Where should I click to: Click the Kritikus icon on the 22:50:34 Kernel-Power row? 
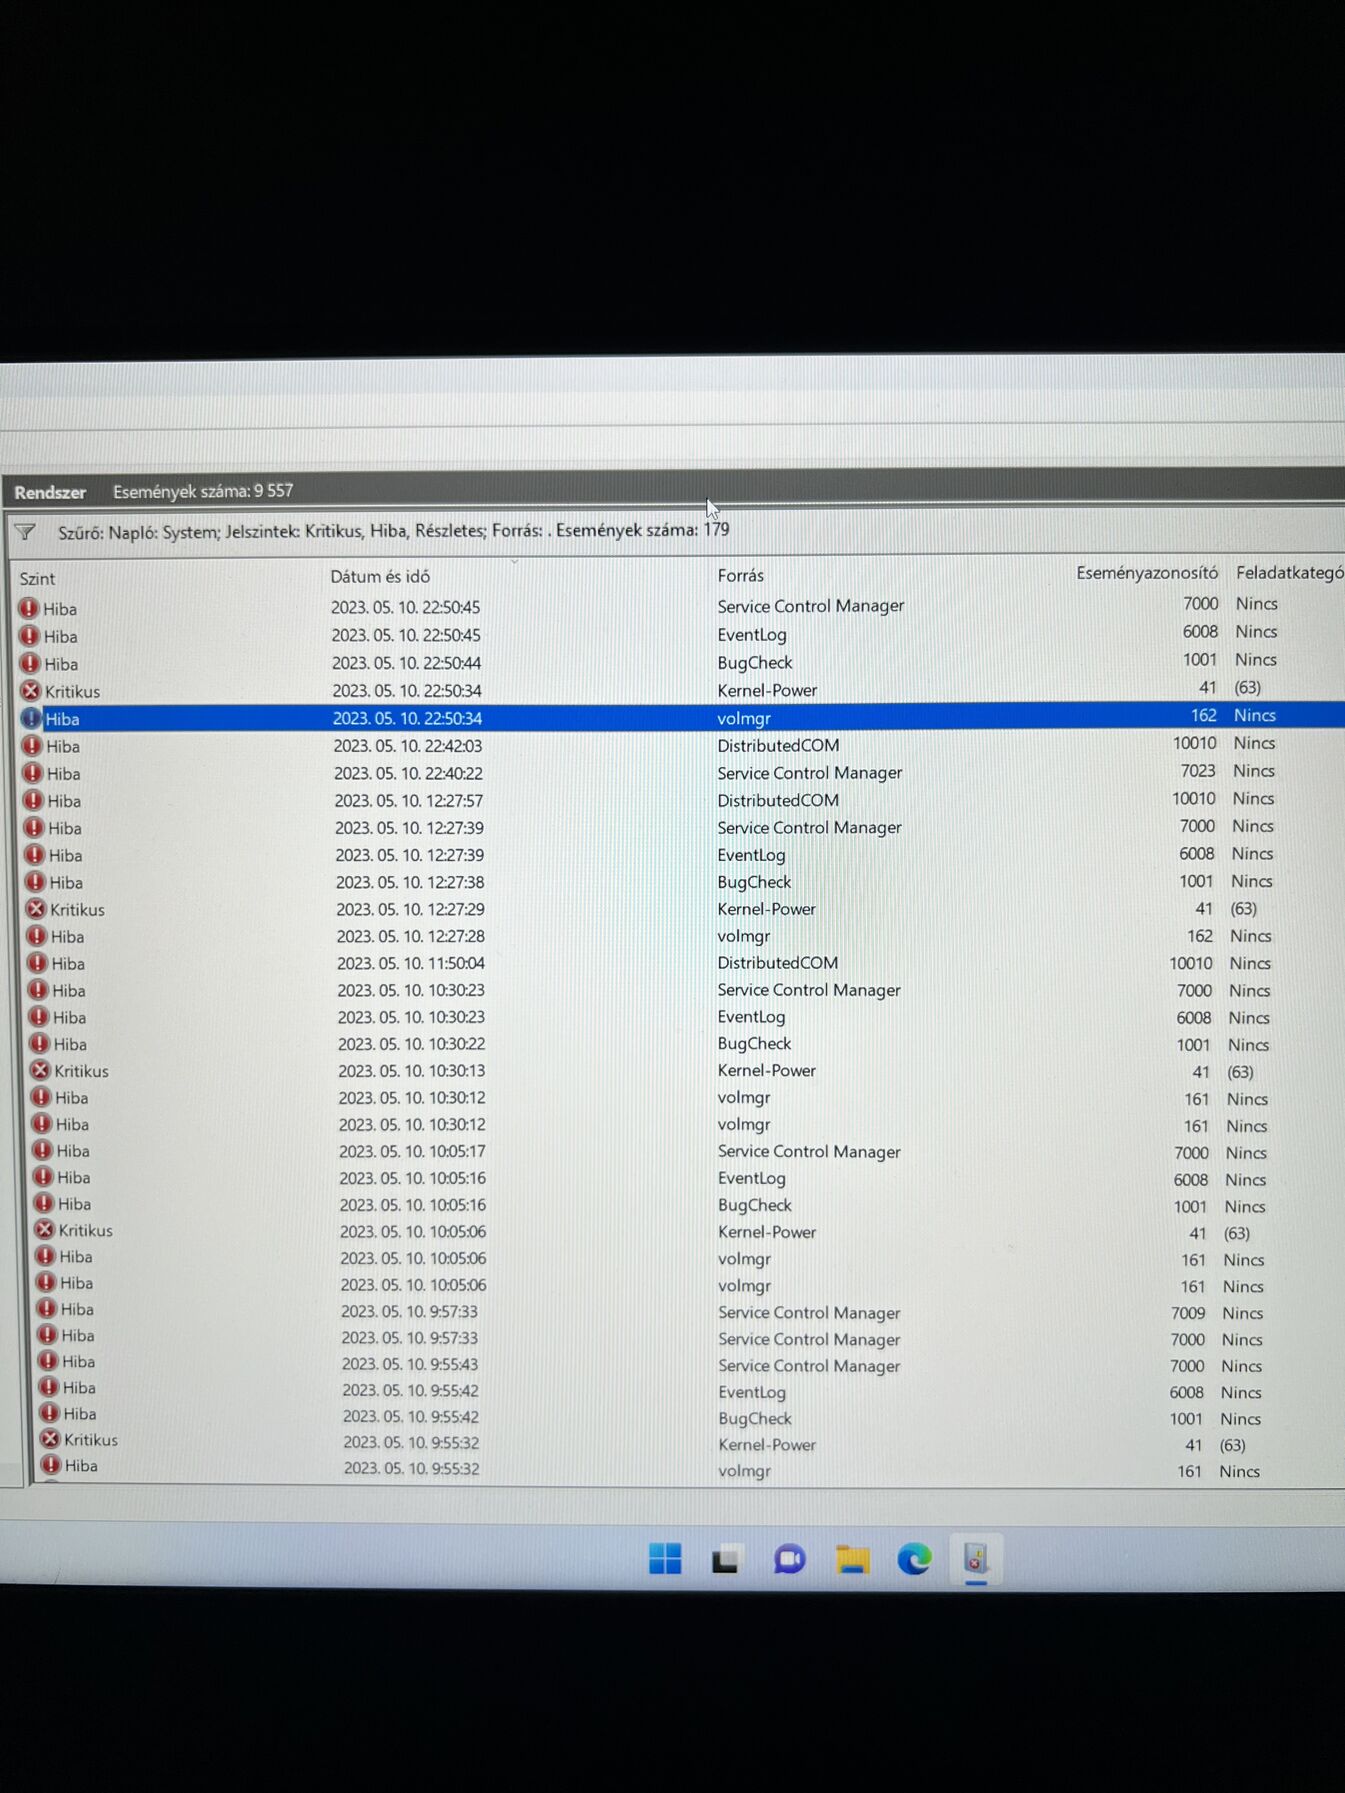(x=31, y=690)
